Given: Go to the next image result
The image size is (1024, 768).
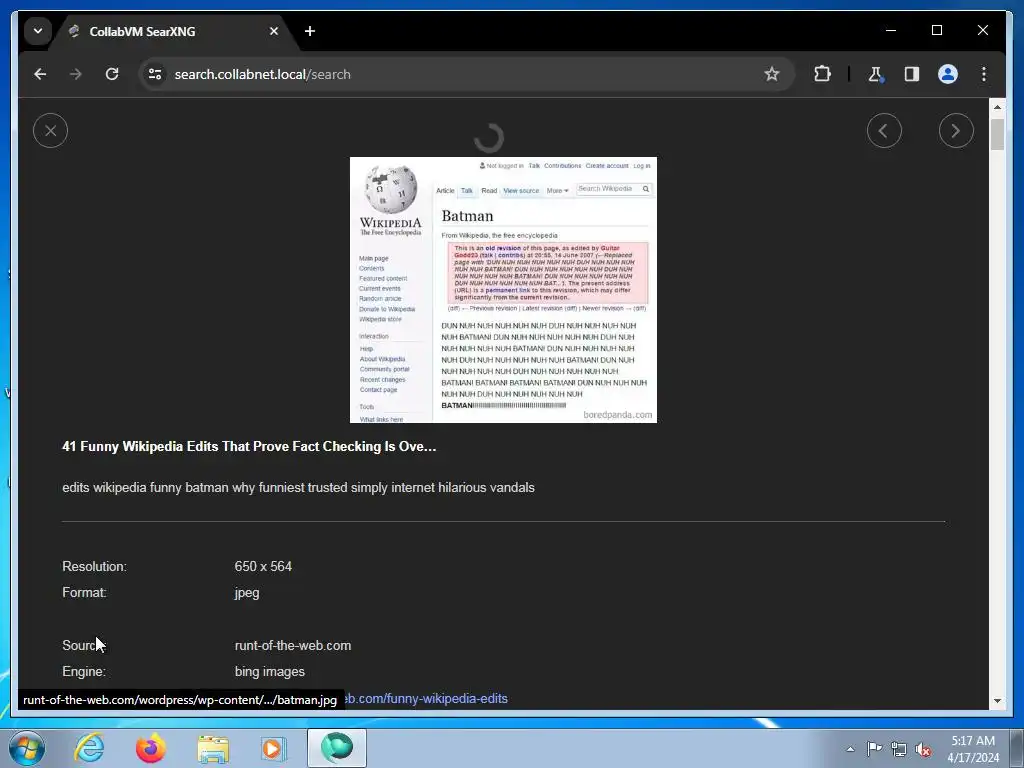Looking at the screenshot, I should [x=956, y=131].
